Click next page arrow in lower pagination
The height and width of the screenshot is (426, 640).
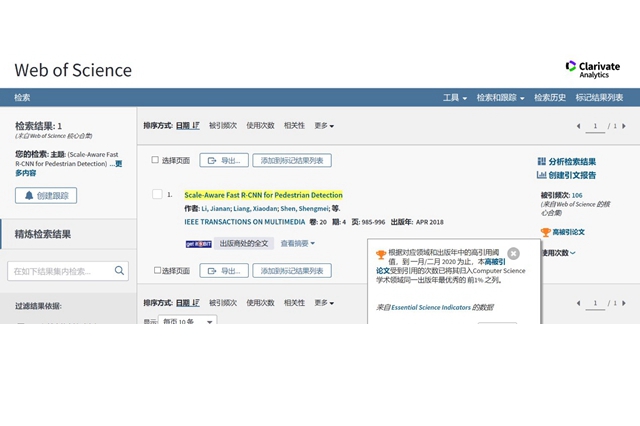622,302
